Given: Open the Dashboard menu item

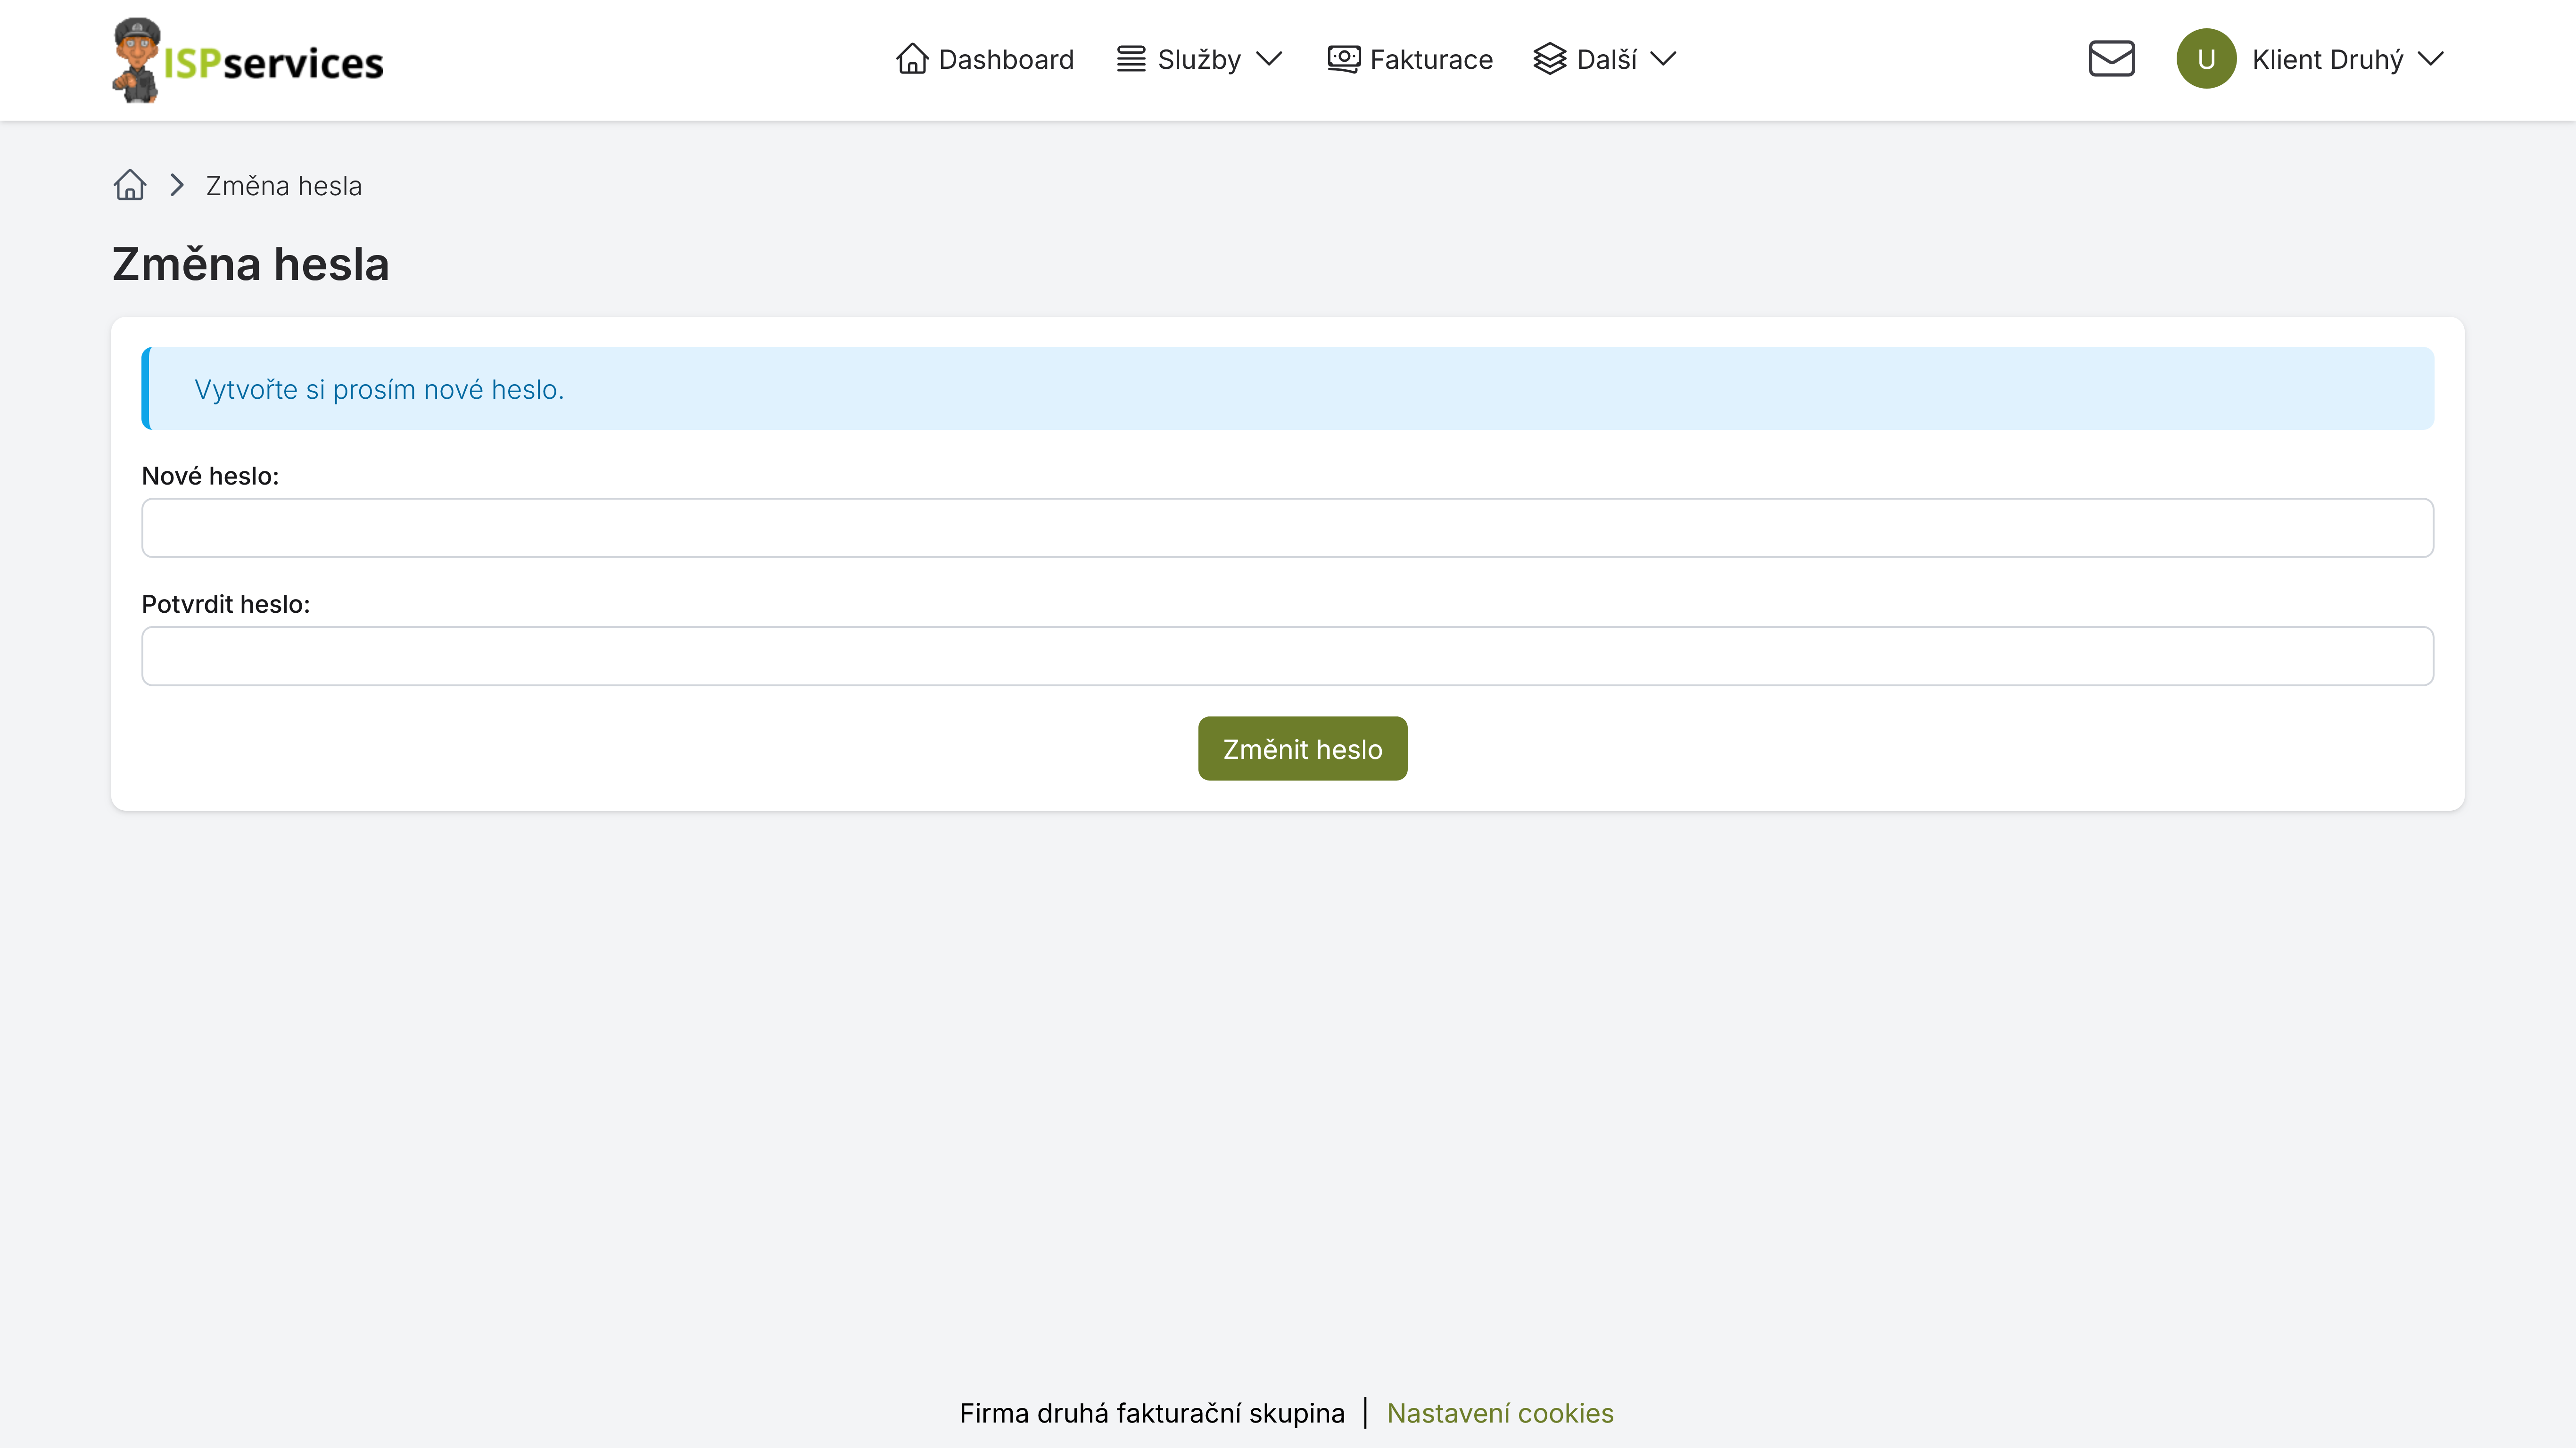Looking at the screenshot, I should pos(985,60).
